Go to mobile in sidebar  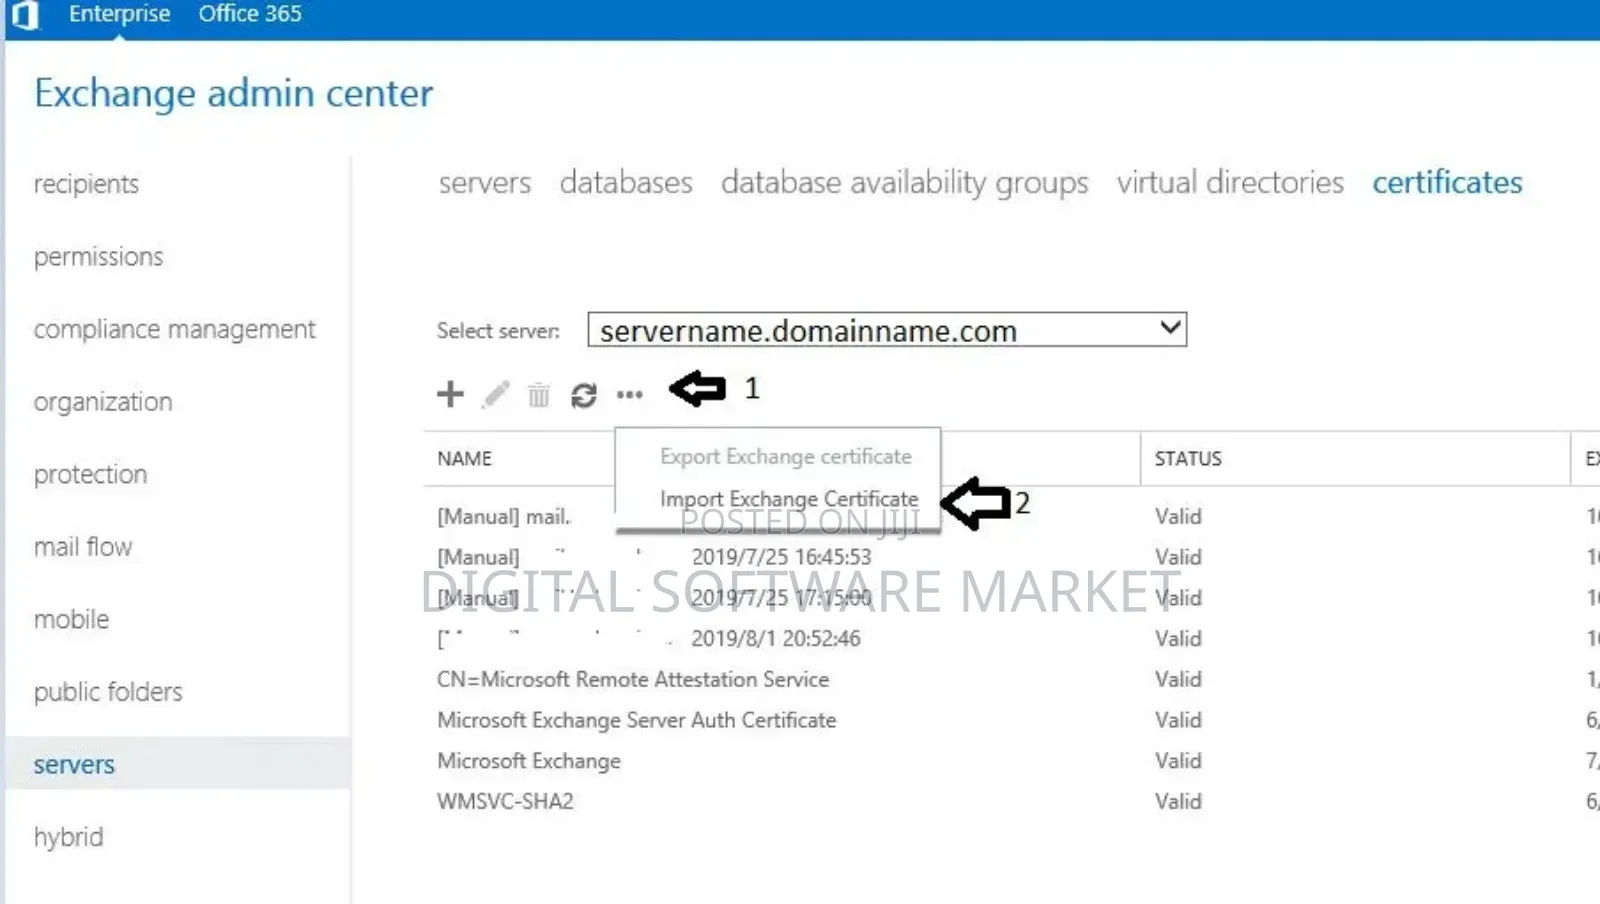click(71, 619)
